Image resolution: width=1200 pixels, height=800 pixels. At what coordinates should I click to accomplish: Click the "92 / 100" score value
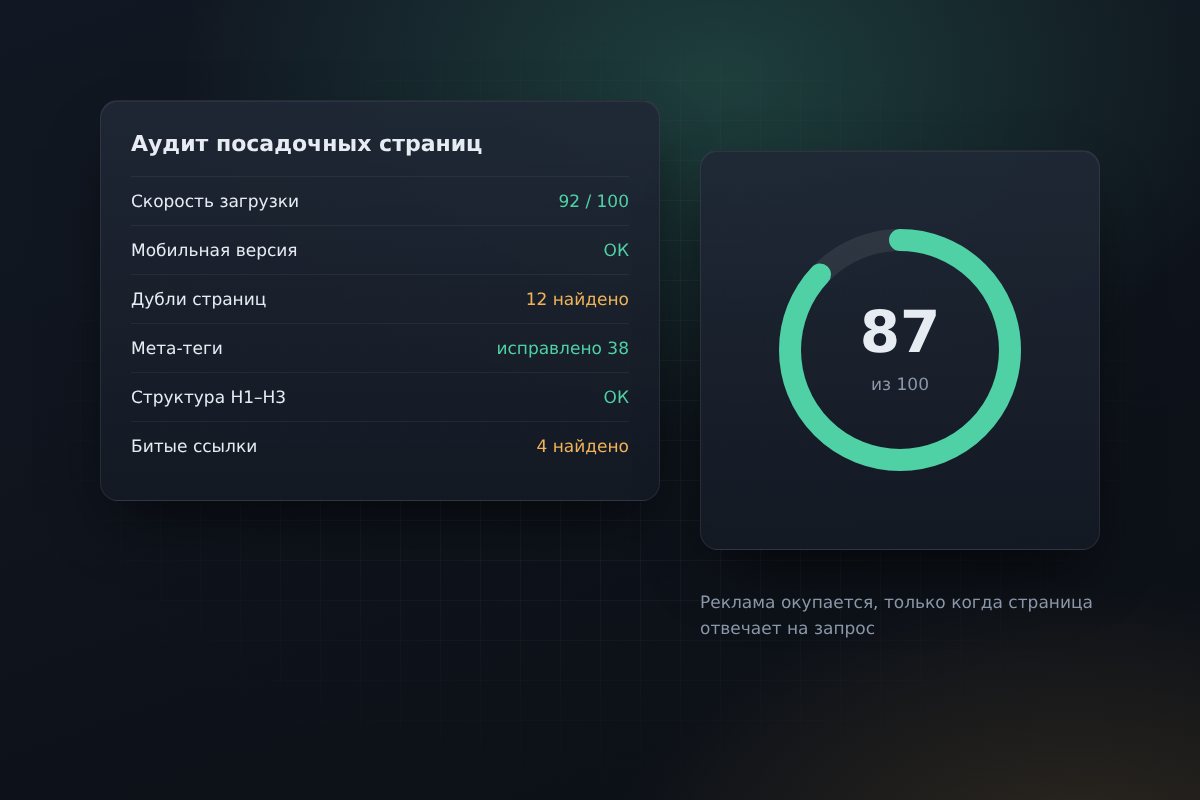coord(594,202)
